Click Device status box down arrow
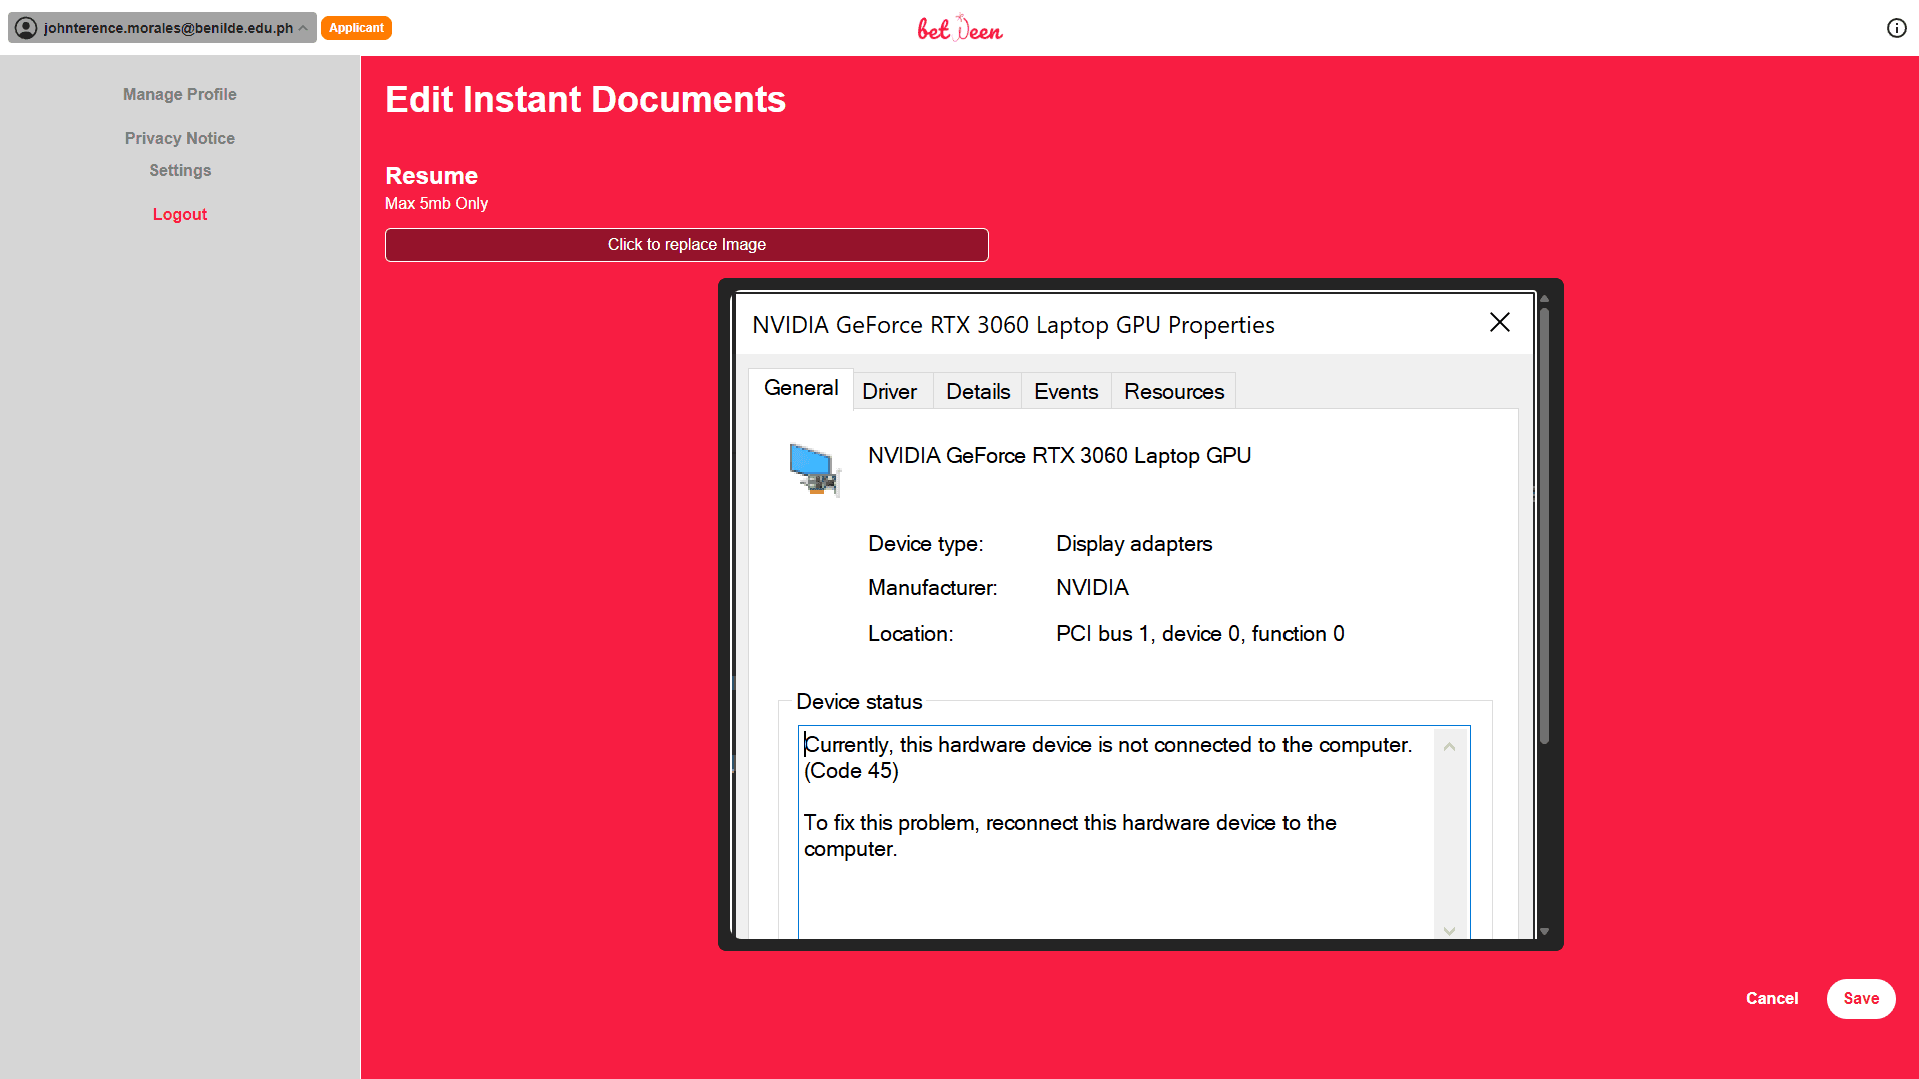 [x=1449, y=930]
